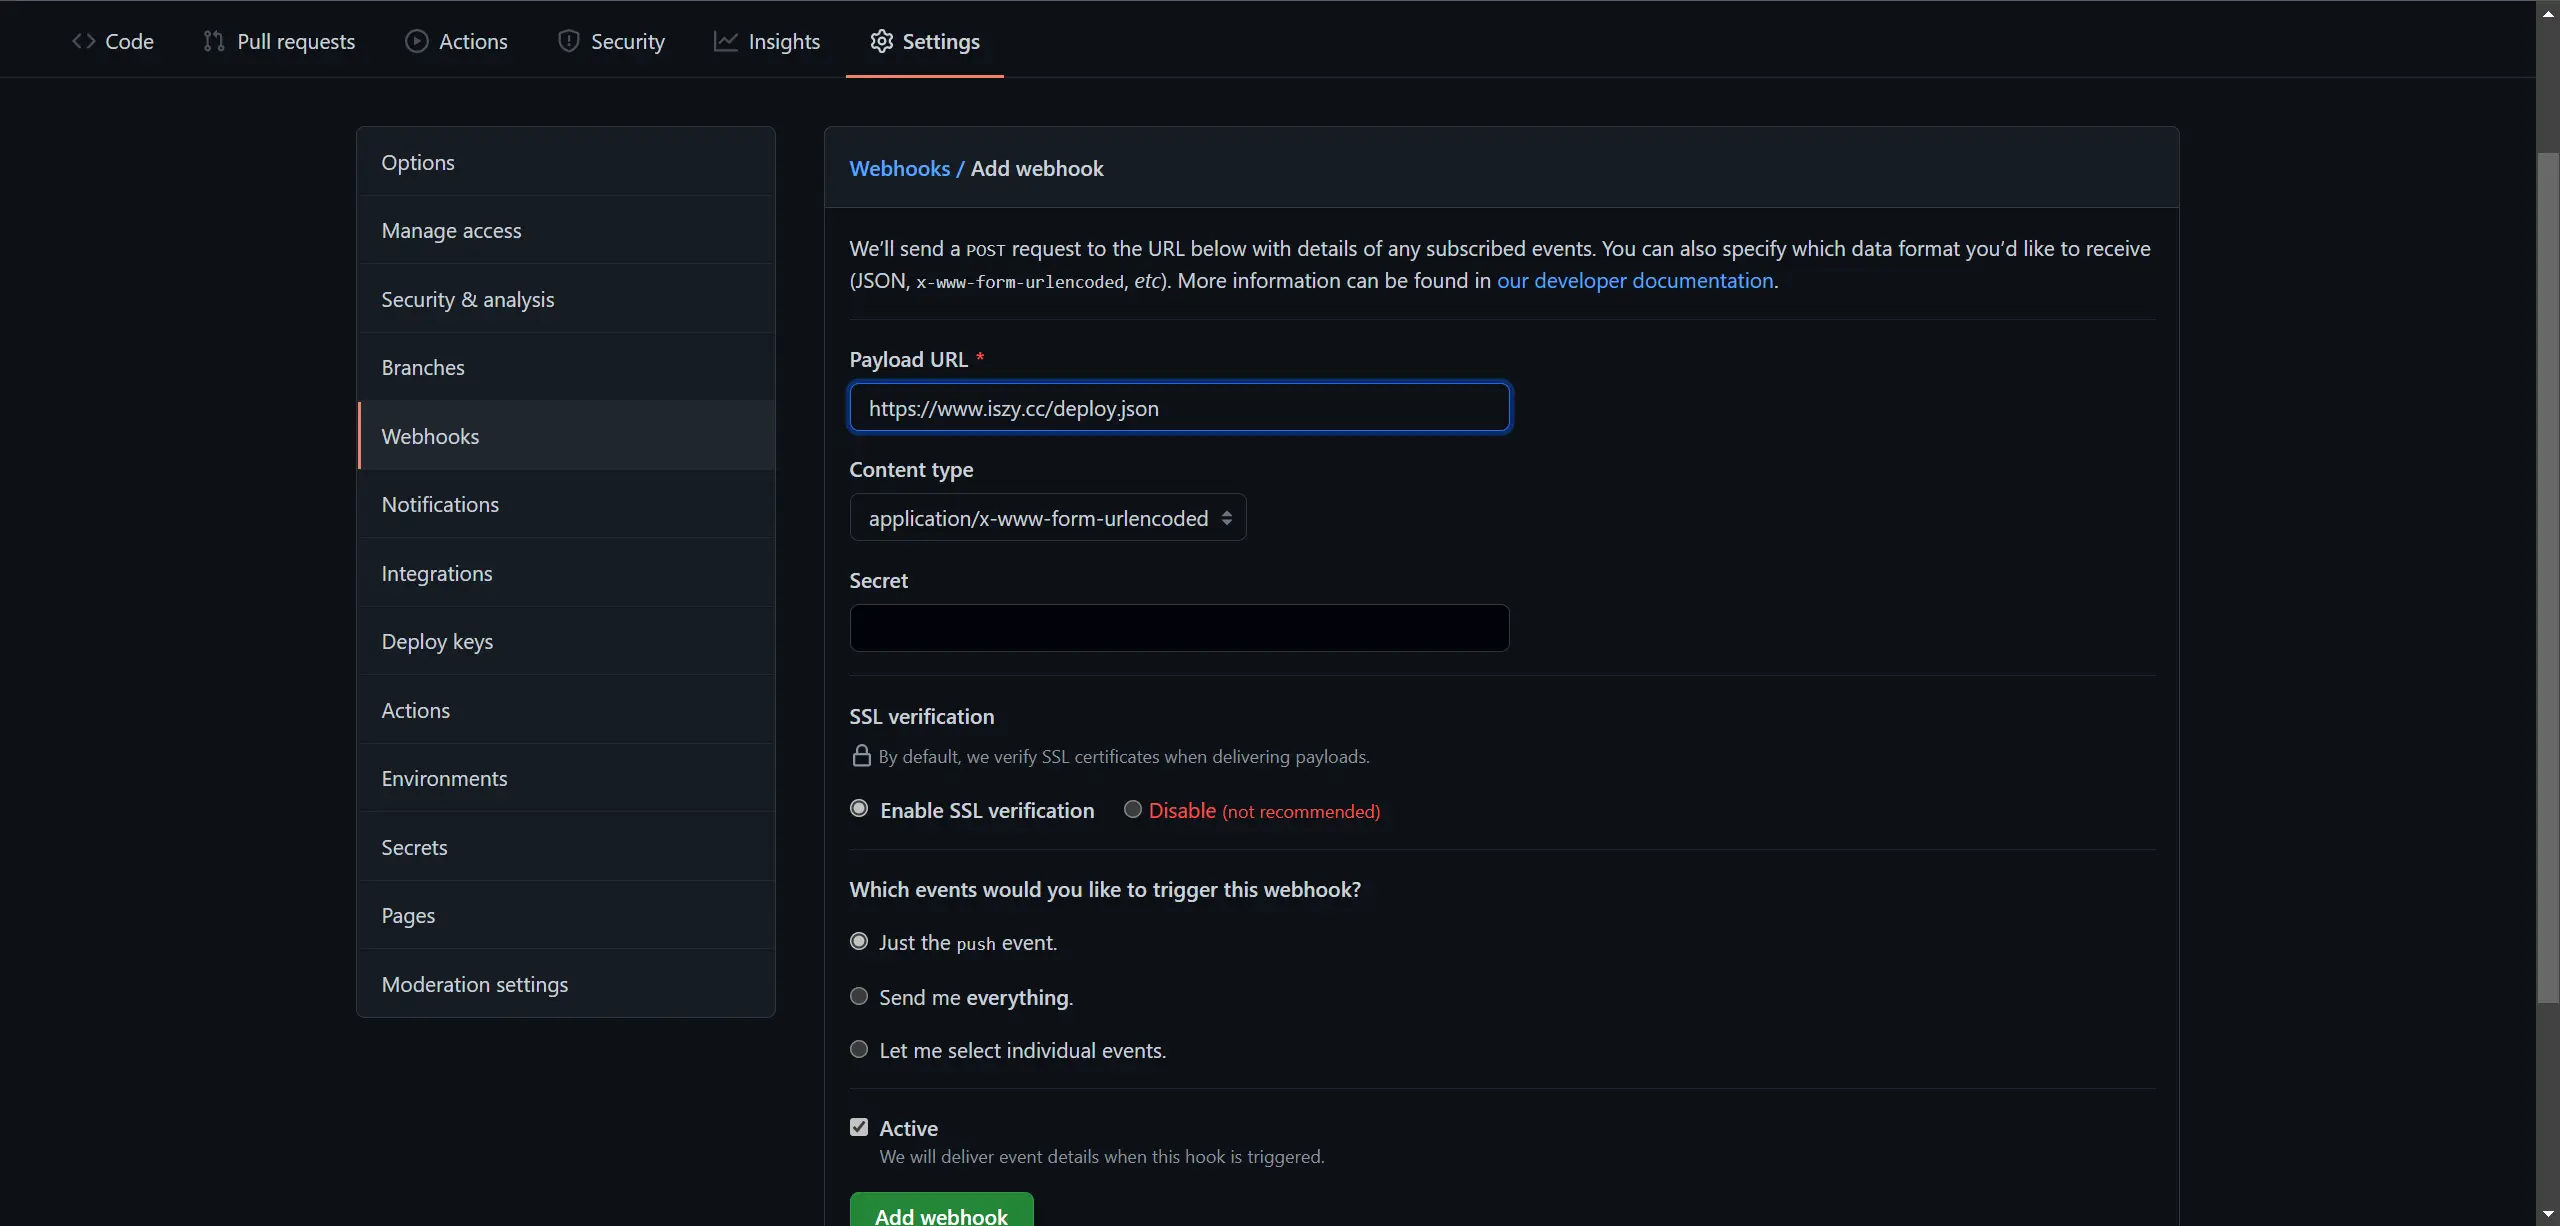The height and width of the screenshot is (1226, 2560).
Task: Choose the Send me everything option
Action: 859,995
